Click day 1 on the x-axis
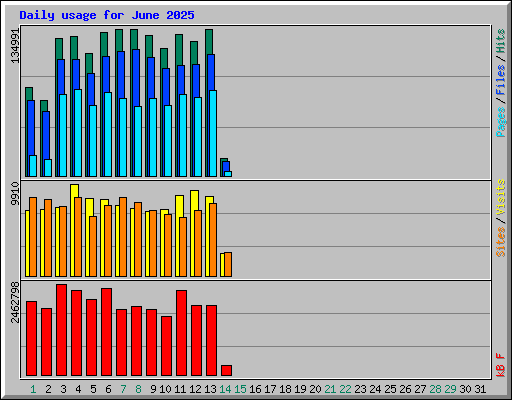Viewport: 512px width, 400px height. [x=33, y=389]
